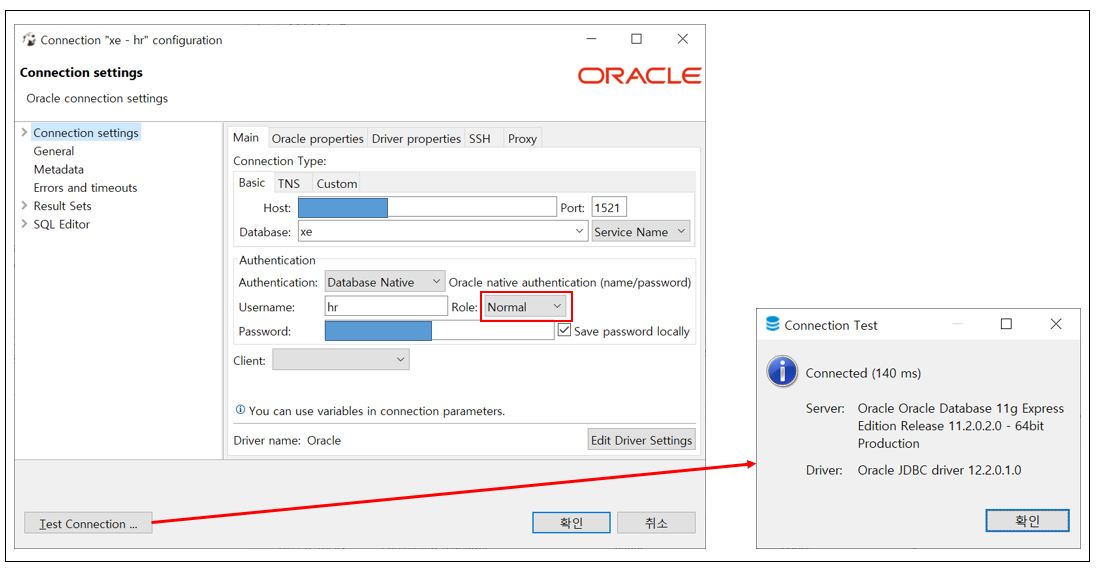Image resolution: width=1100 pixels, height=568 pixels.
Task: Click the Host input field
Action: pyautogui.click(x=427, y=208)
